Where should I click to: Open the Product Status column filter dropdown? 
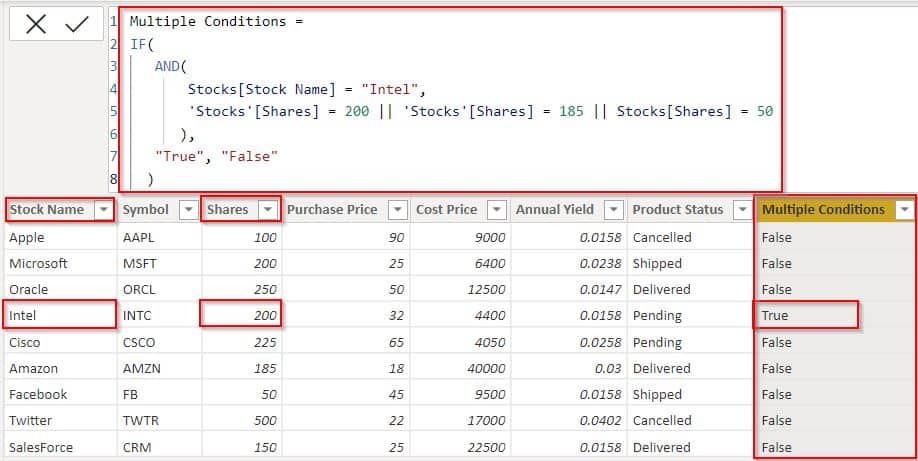[743, 210]
